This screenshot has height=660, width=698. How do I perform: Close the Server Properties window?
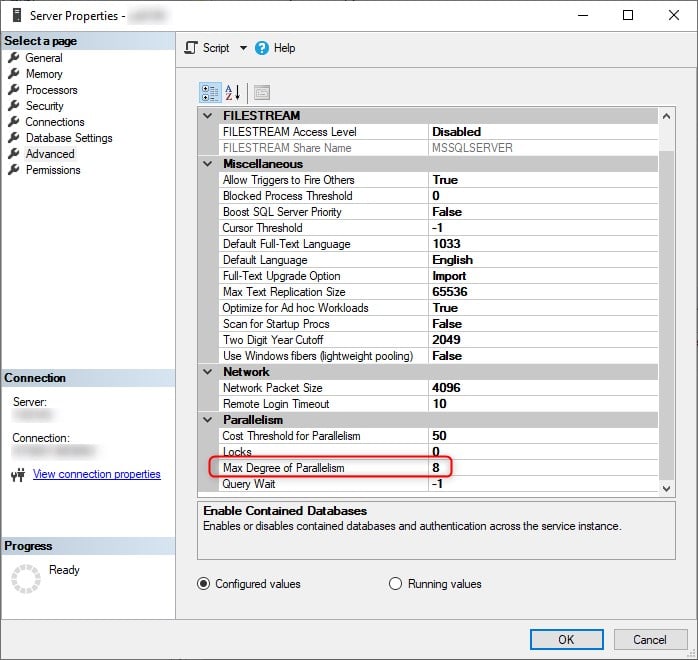point(674,15)
